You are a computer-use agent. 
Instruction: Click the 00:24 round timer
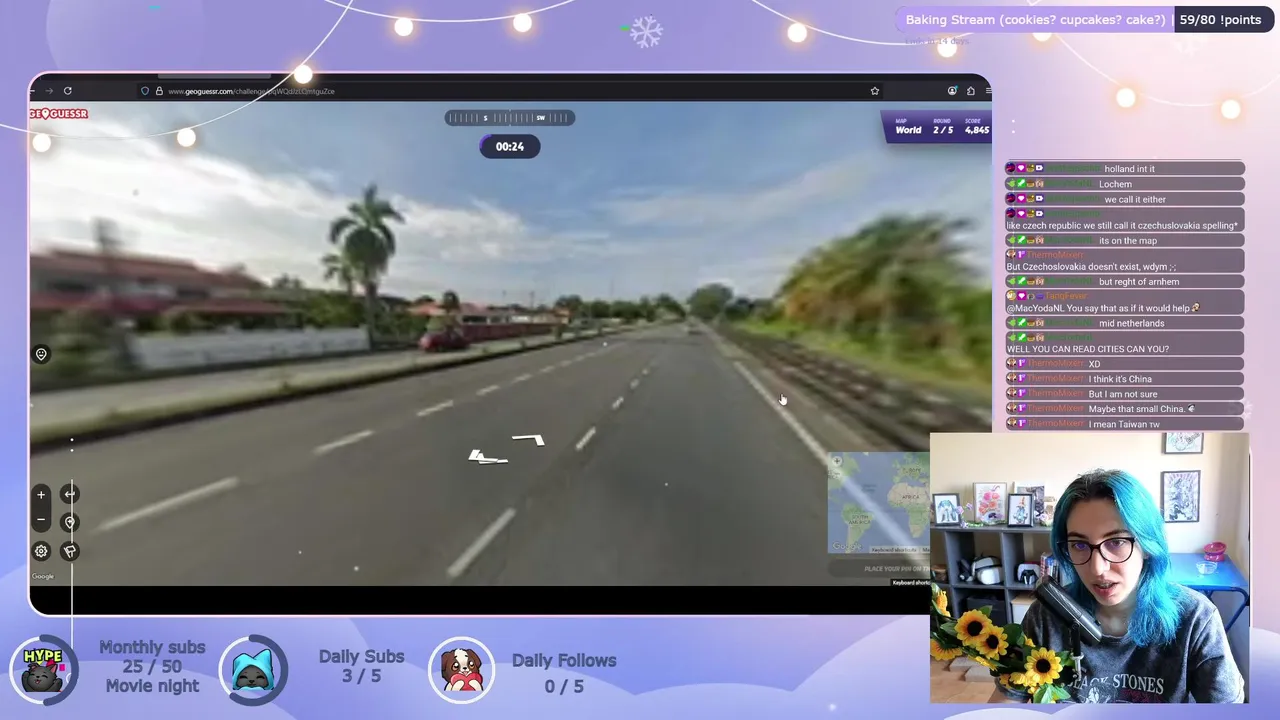510,146
